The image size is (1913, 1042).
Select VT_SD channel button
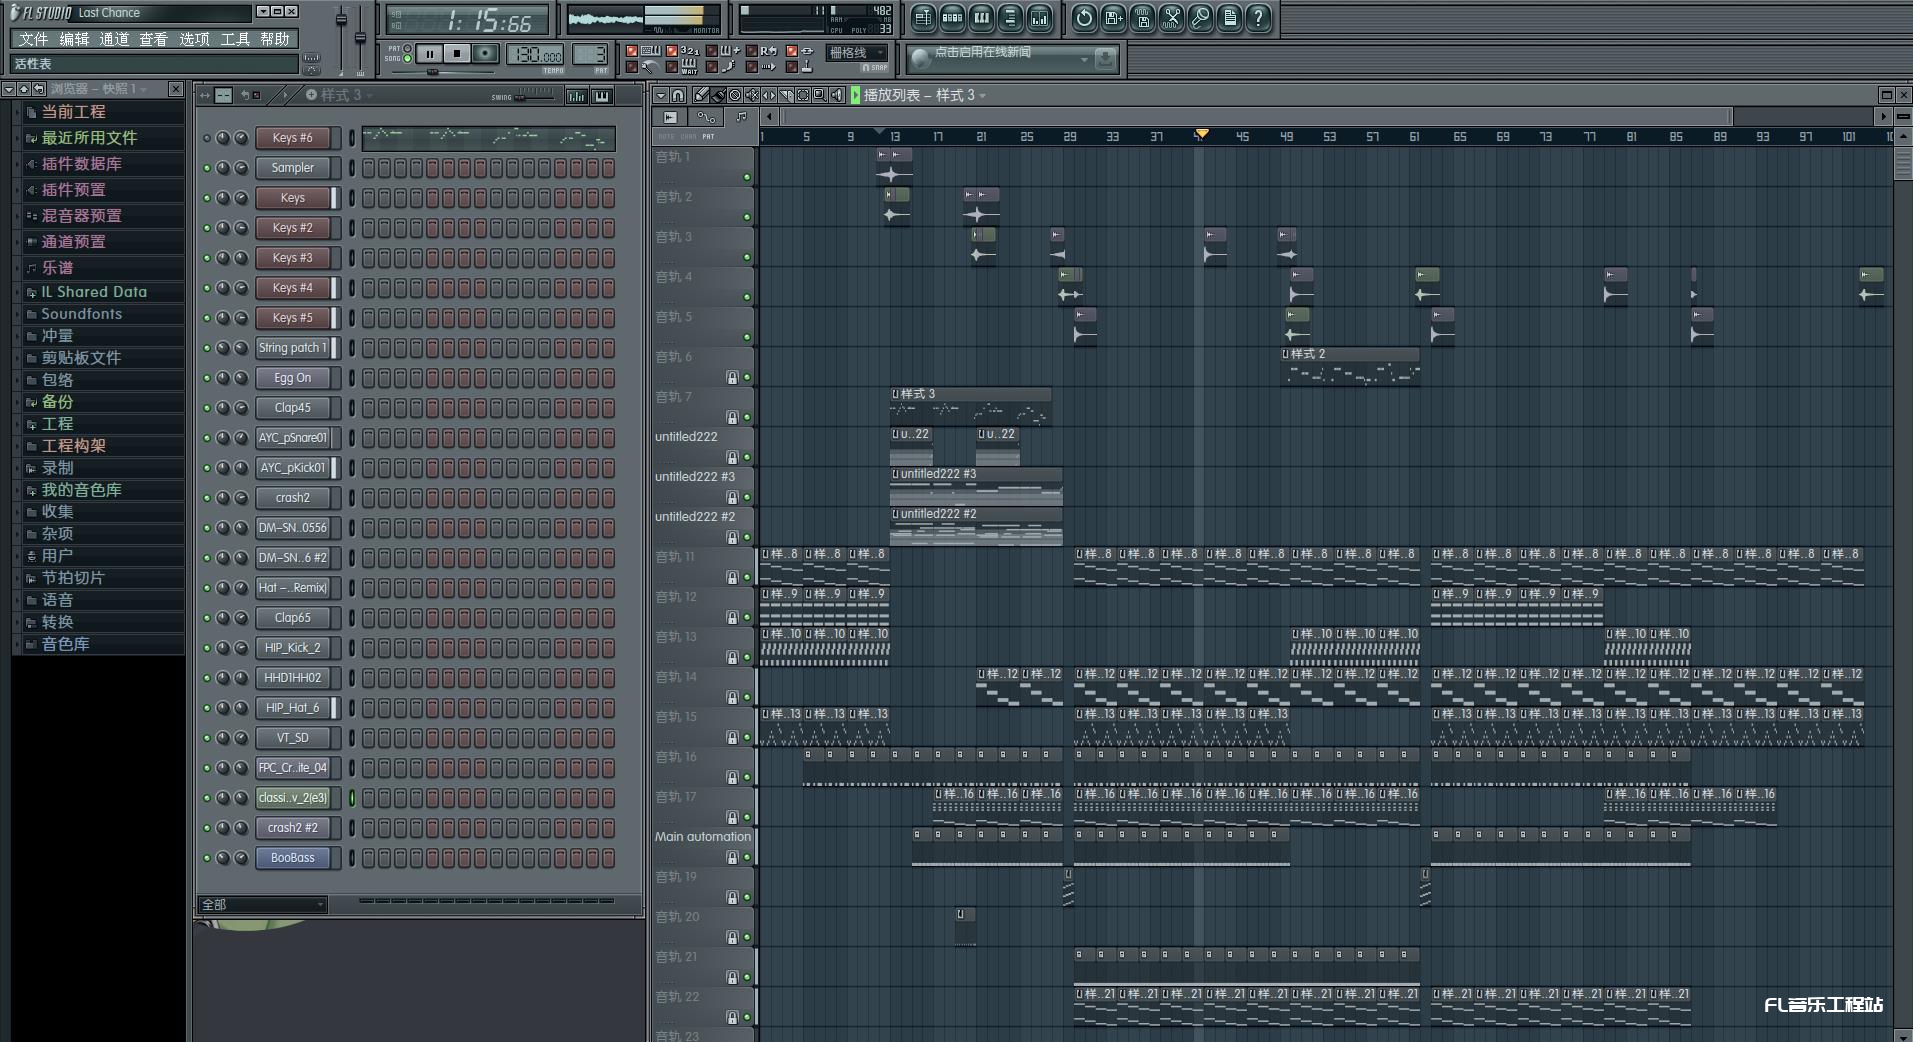(293, 738)
